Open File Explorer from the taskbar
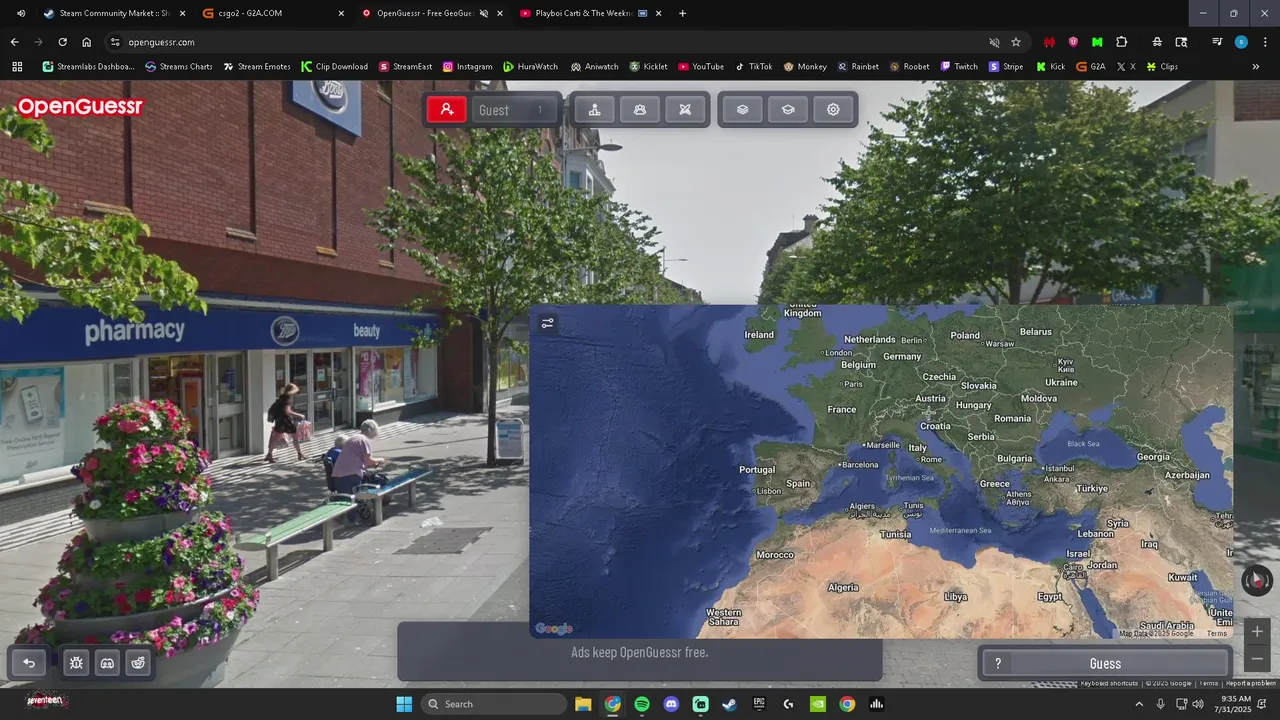The image size is (1280, 720). click(x=583, y=704)
